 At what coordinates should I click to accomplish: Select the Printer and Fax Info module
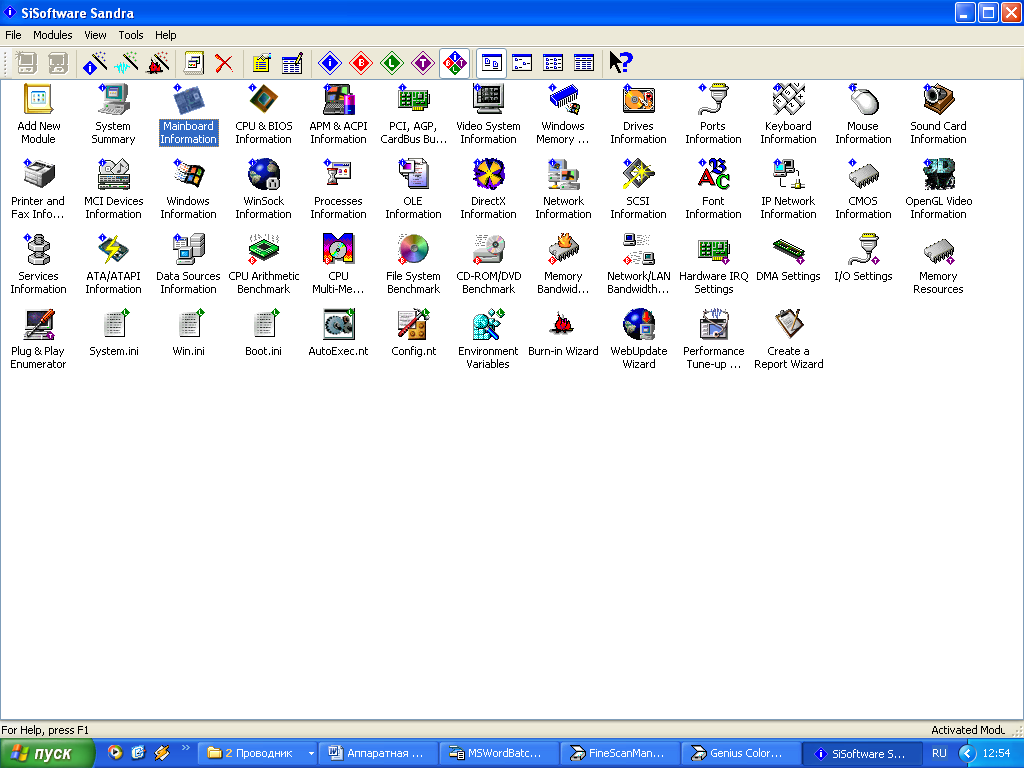click(38, 189)
